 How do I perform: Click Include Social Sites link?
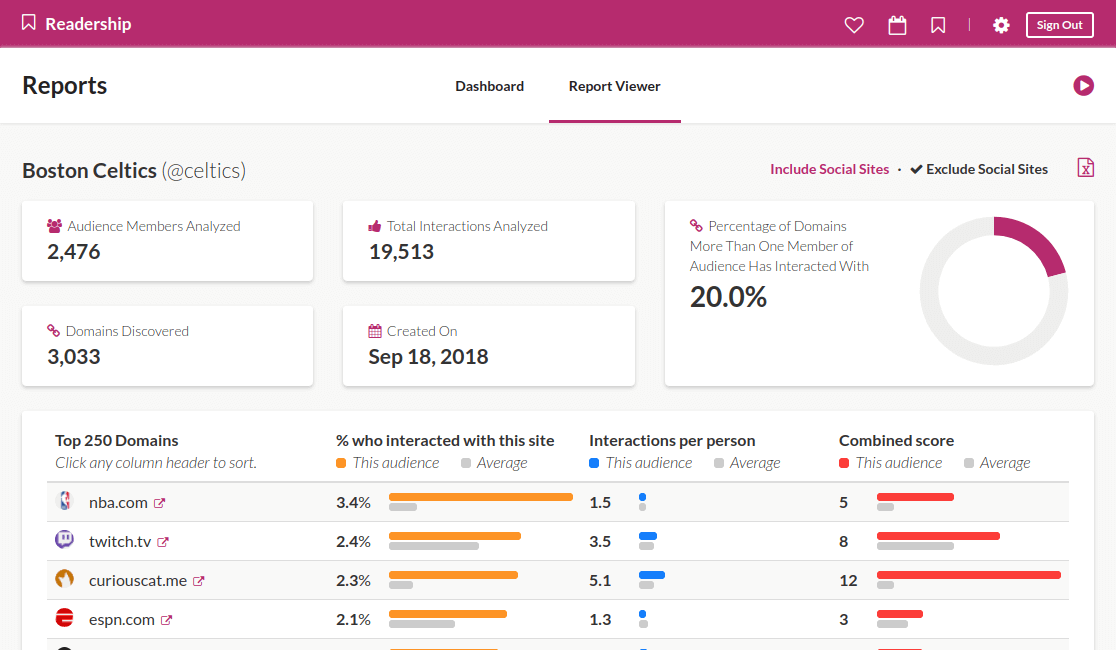(x=829, y=169)
